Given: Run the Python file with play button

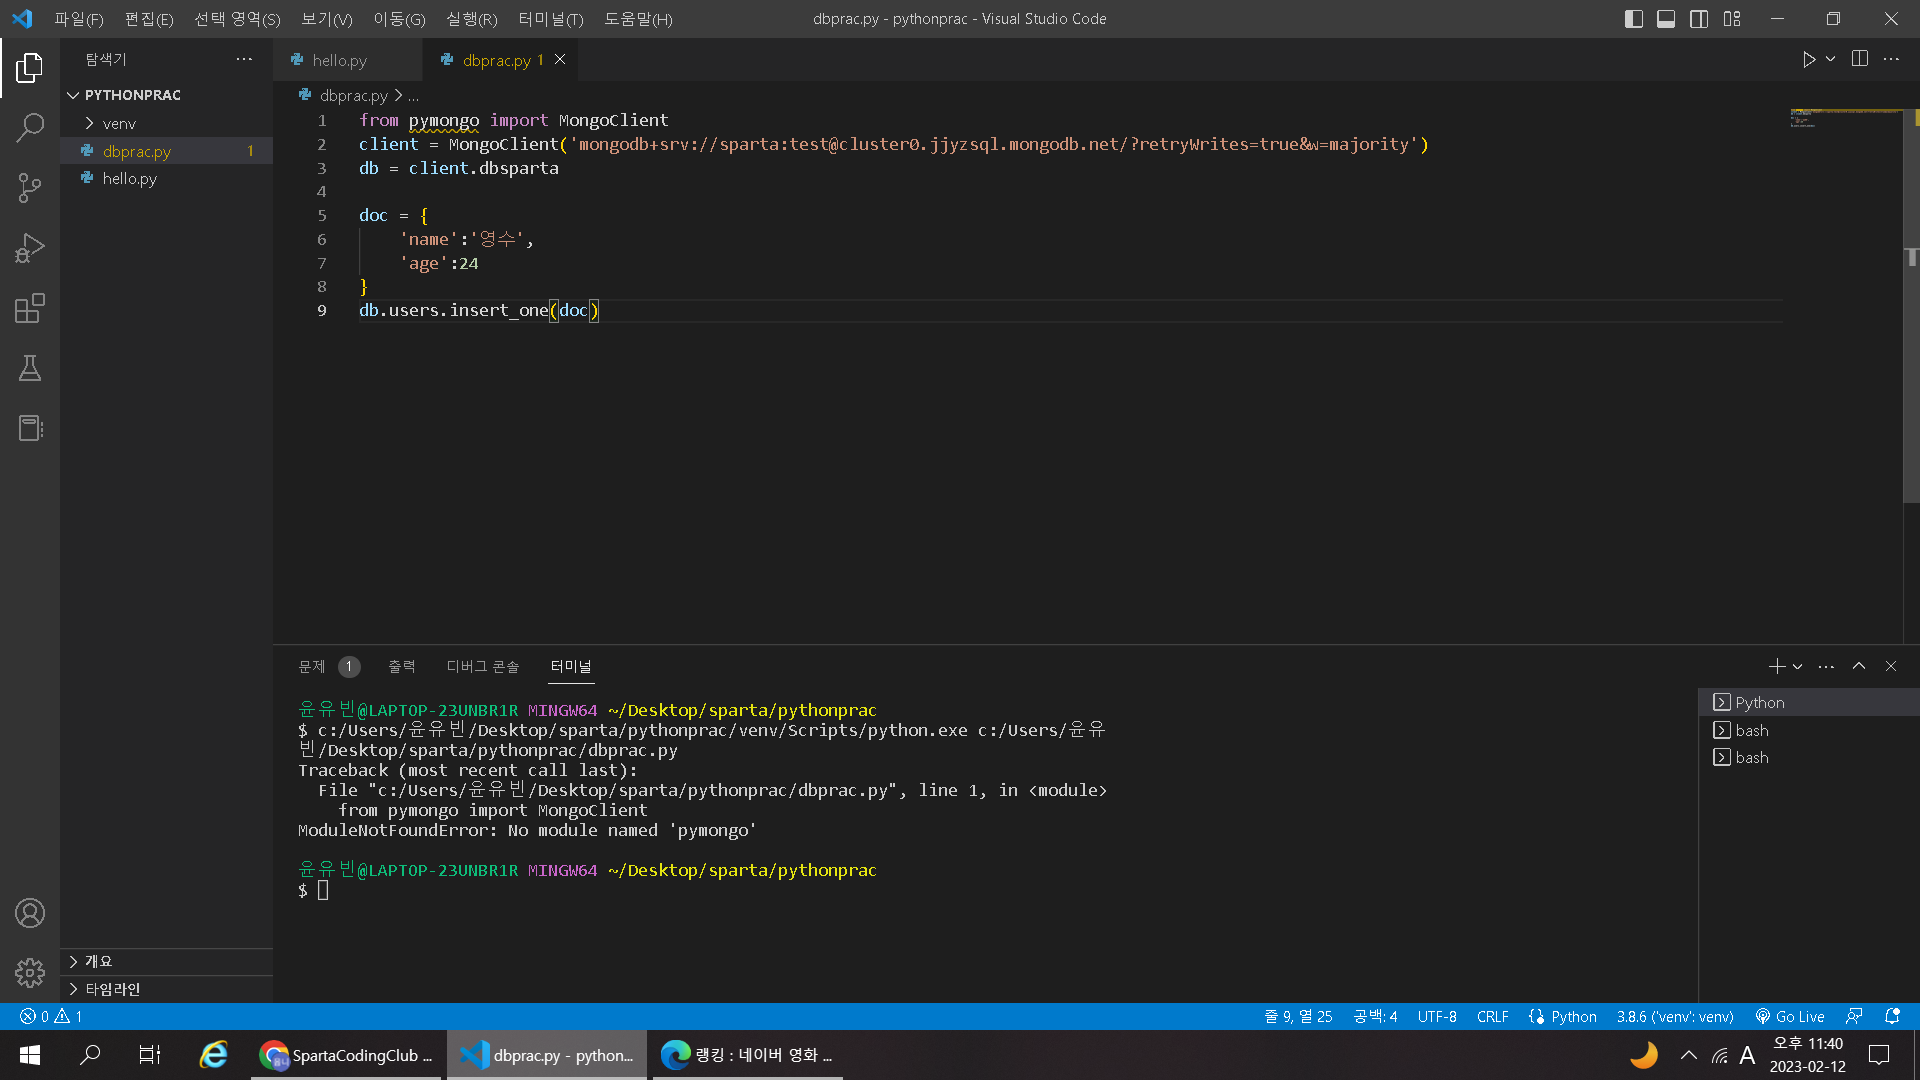Looking at the screenshot, I should 1809,60.
